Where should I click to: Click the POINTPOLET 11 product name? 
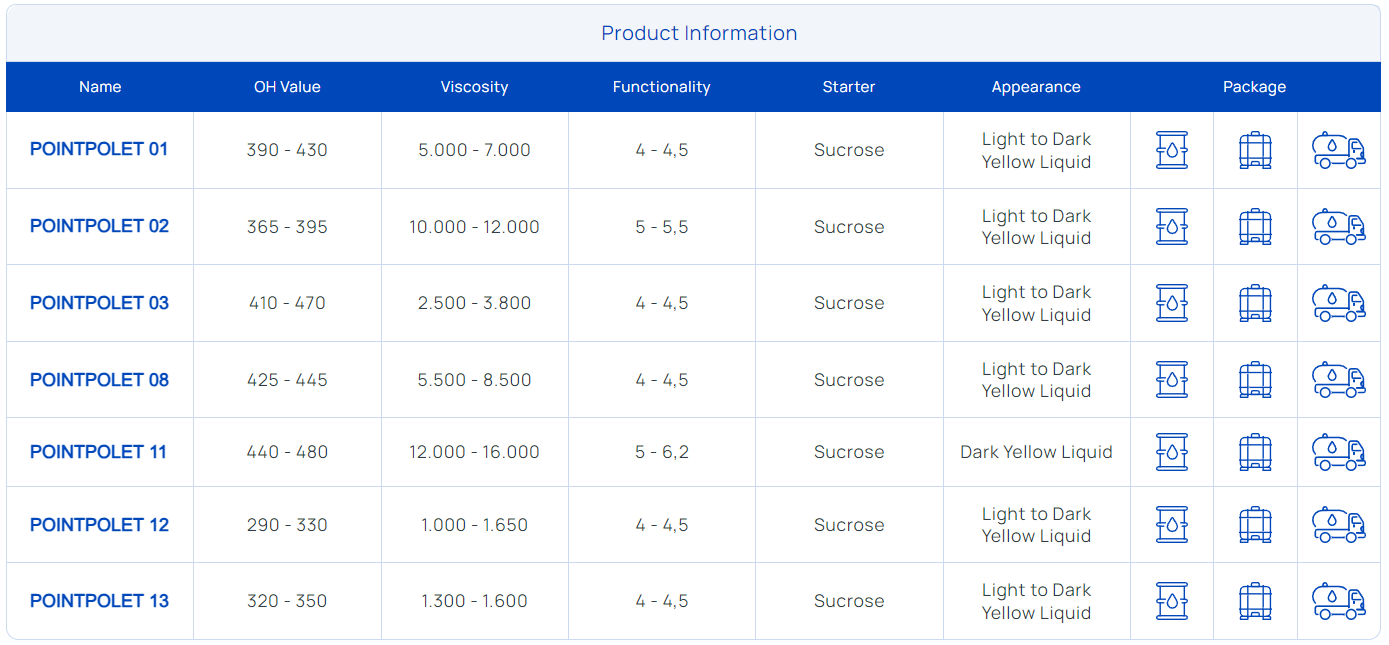[98, 452]
